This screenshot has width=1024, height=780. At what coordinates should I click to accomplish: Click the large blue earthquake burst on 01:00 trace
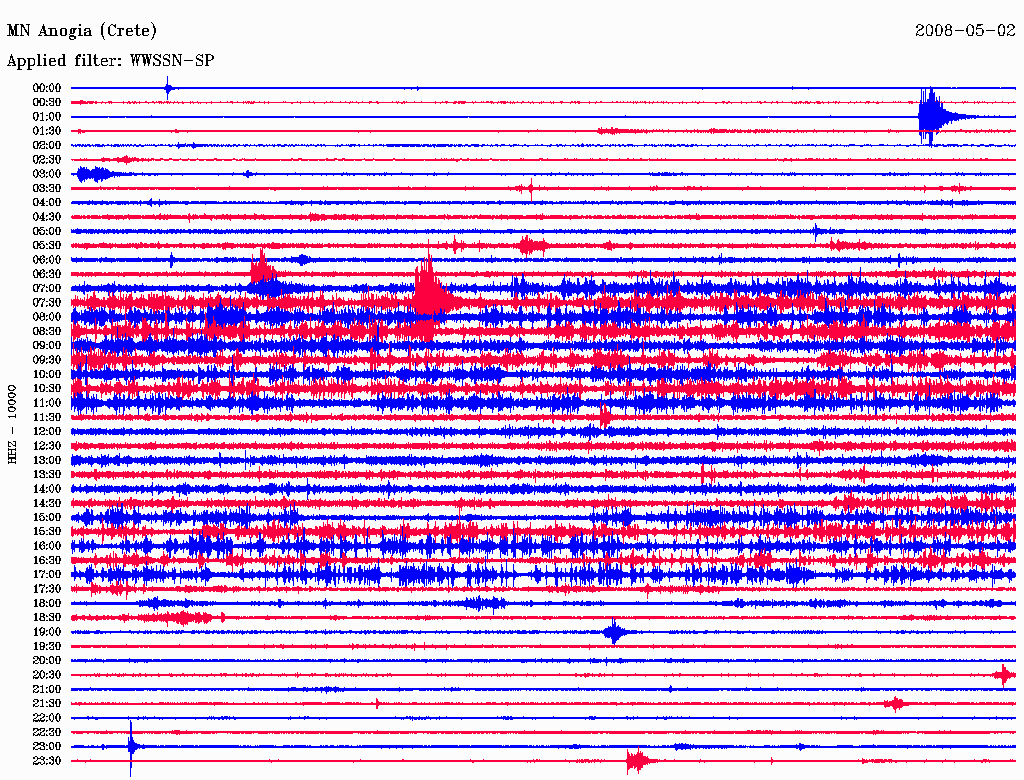tap(933, 116)
